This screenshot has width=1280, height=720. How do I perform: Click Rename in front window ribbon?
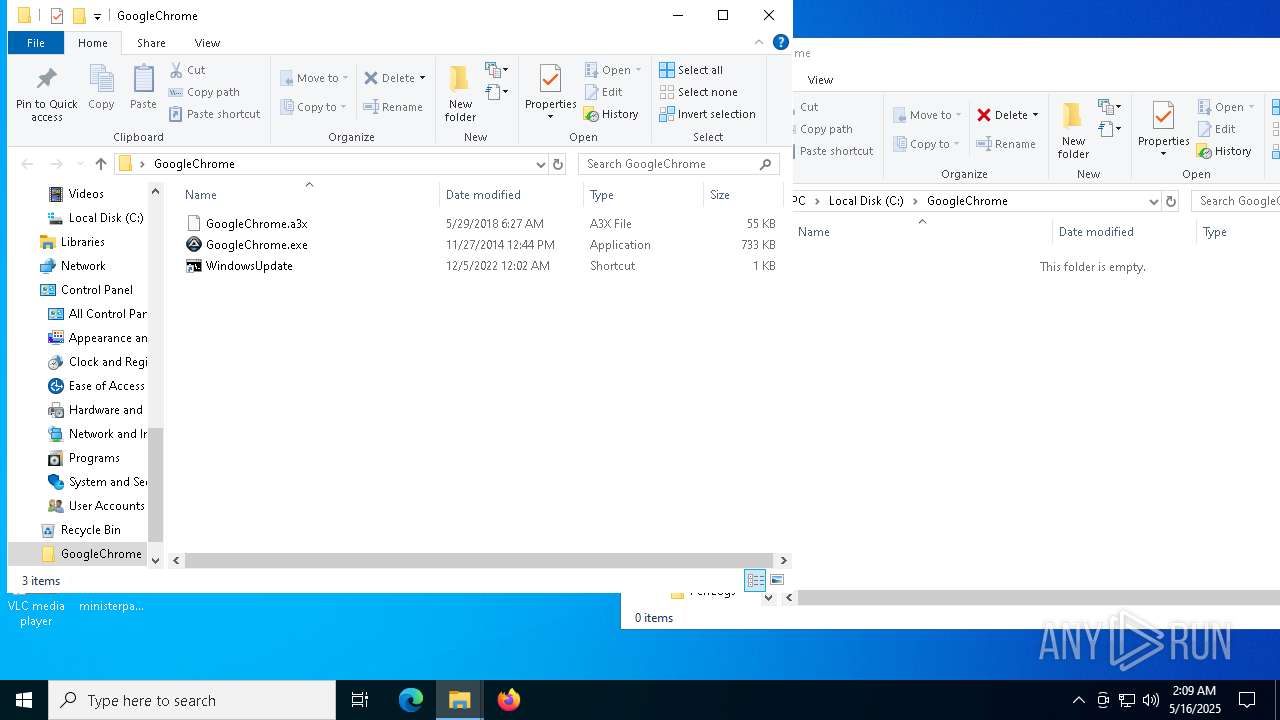click(393, 107)
